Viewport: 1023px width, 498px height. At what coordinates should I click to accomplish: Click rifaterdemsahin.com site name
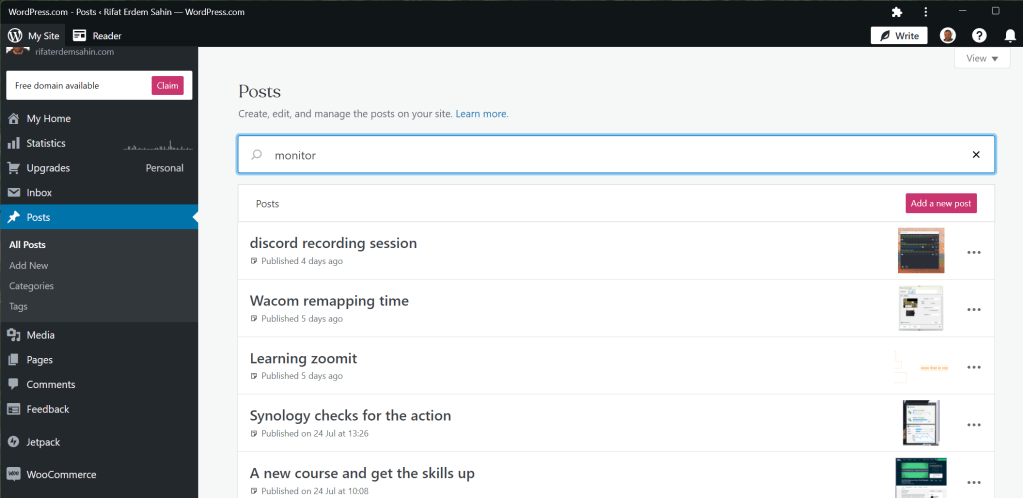tap(74, 52)
